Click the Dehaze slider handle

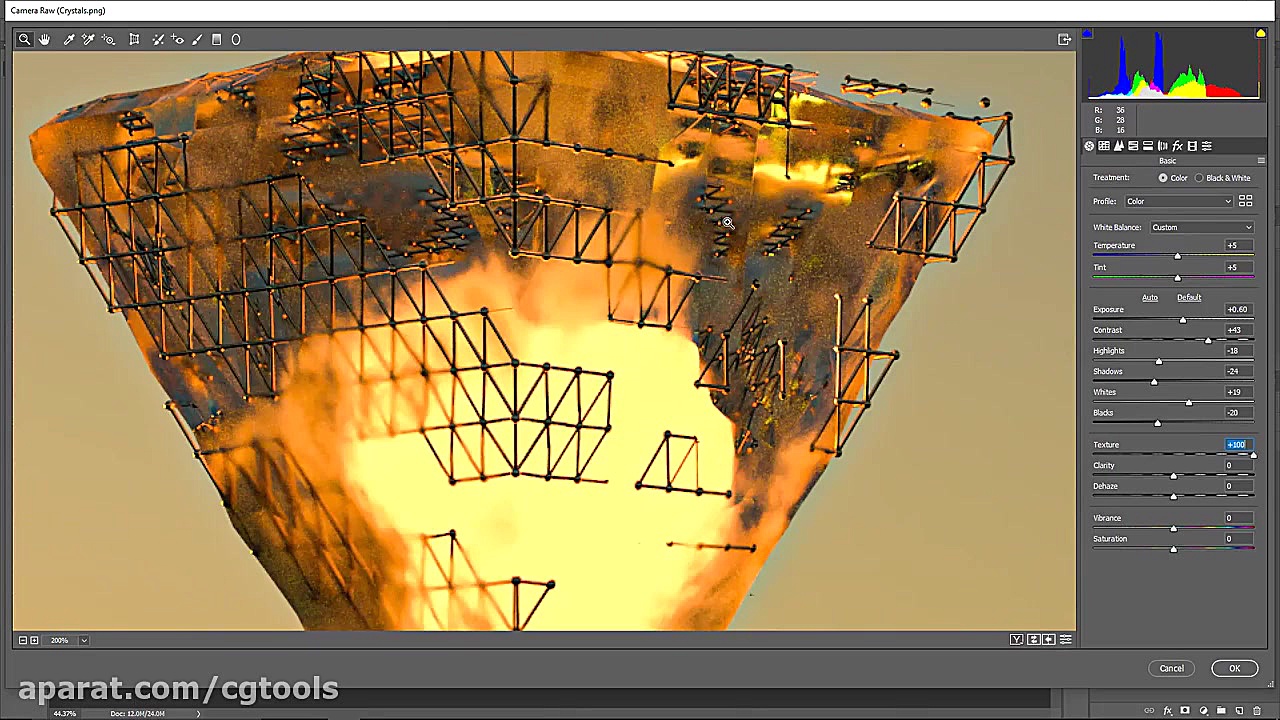1174,497
